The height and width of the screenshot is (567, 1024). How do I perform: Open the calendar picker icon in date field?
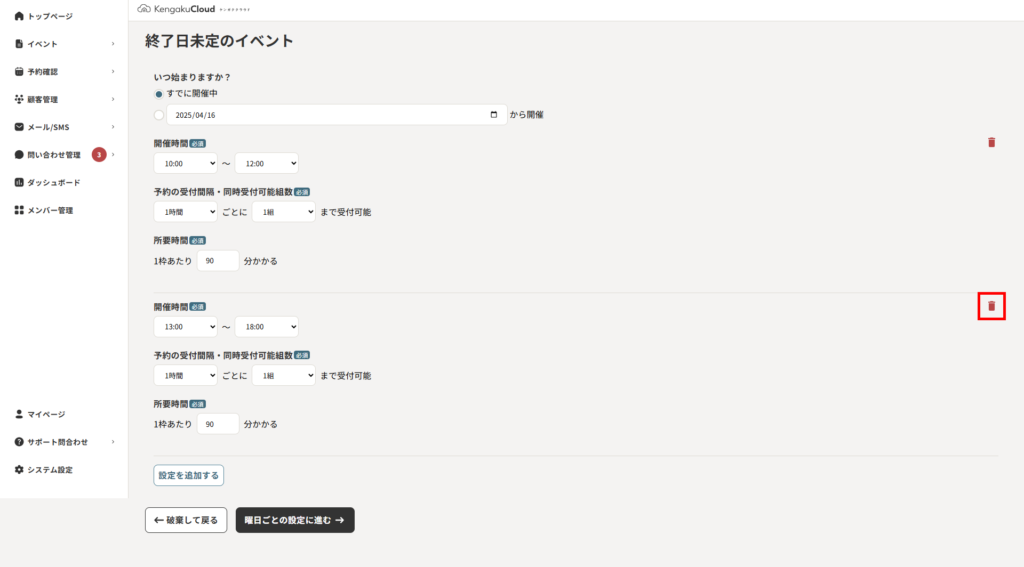tap(494, 114)
